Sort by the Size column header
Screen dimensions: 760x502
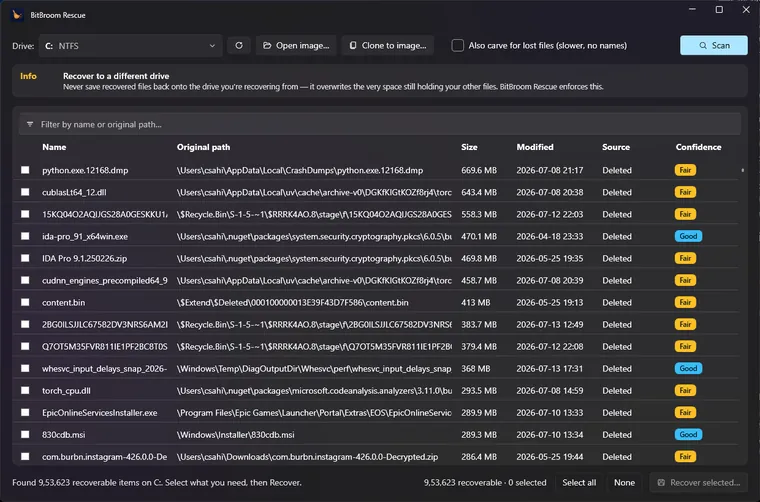[x=469, y=147]
